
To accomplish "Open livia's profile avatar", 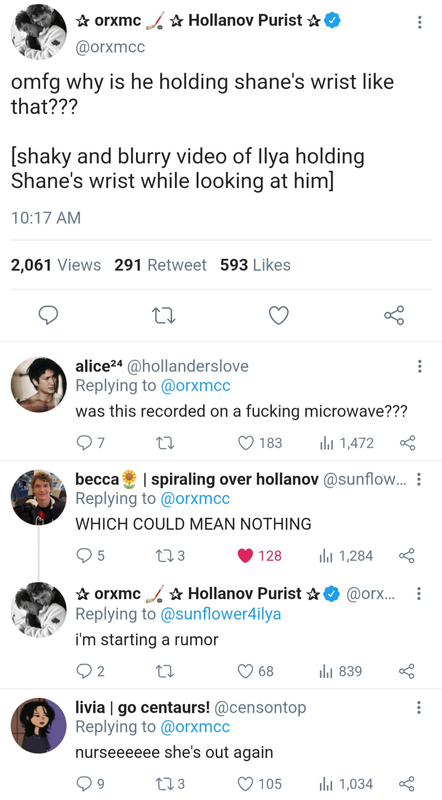I will (39, 725).
